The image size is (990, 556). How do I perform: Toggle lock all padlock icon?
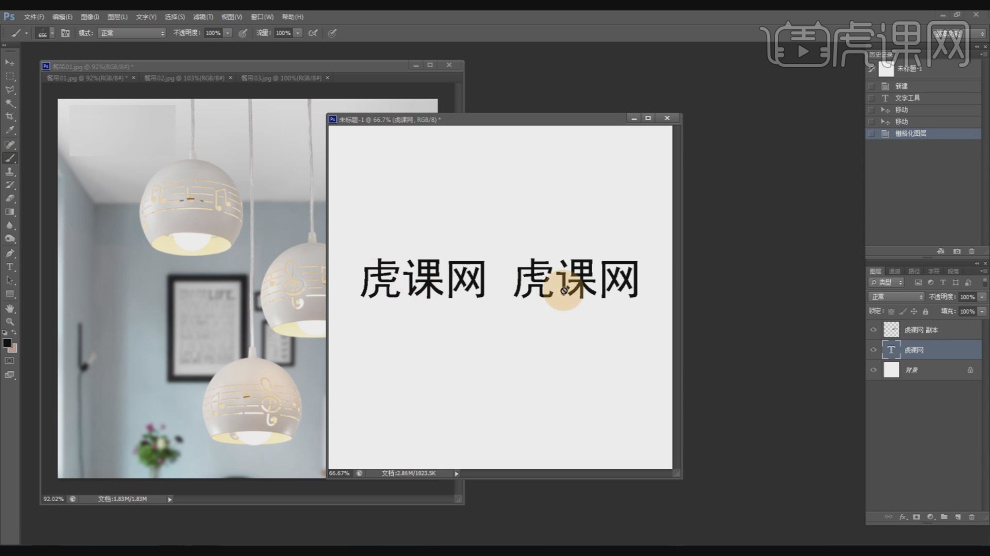[926, 312]
